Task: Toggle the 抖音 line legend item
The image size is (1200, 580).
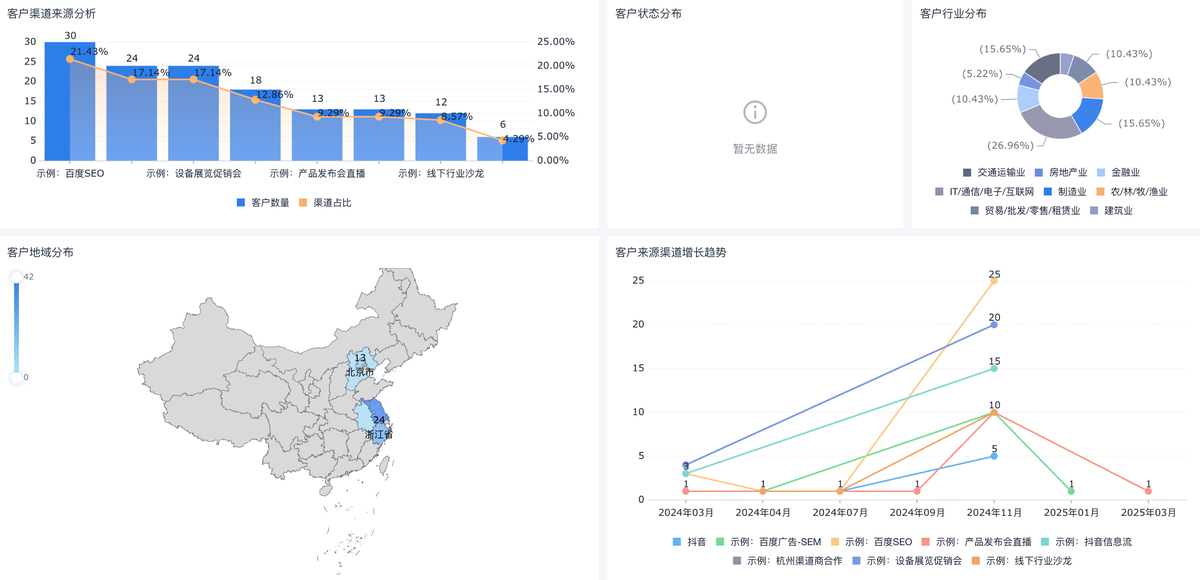Action: click(689, 541)
